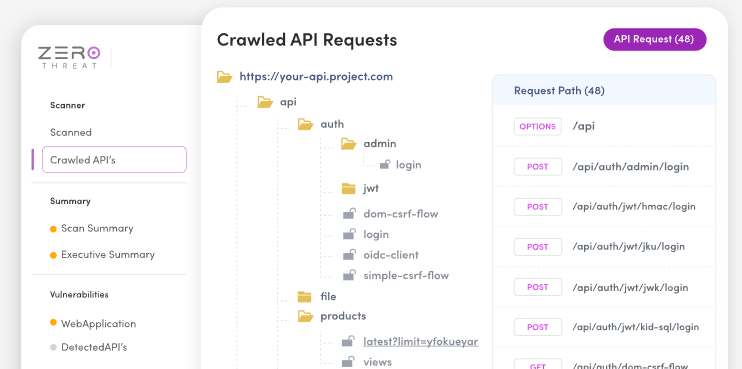The image size is (742, 369).
Task: Select views tree item
Action: click(x=378, y=362)
